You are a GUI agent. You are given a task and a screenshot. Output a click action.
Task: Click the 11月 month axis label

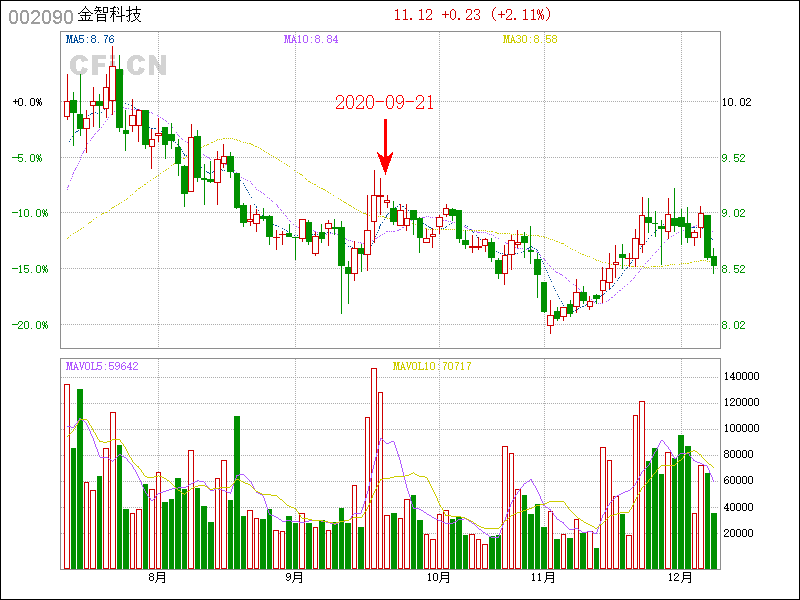543,578
